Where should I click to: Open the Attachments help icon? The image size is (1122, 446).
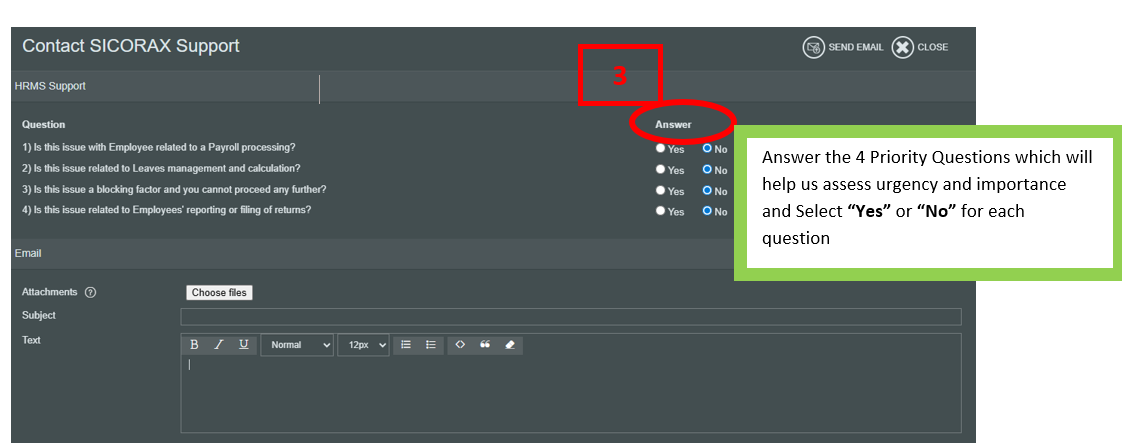coord(90,292)
